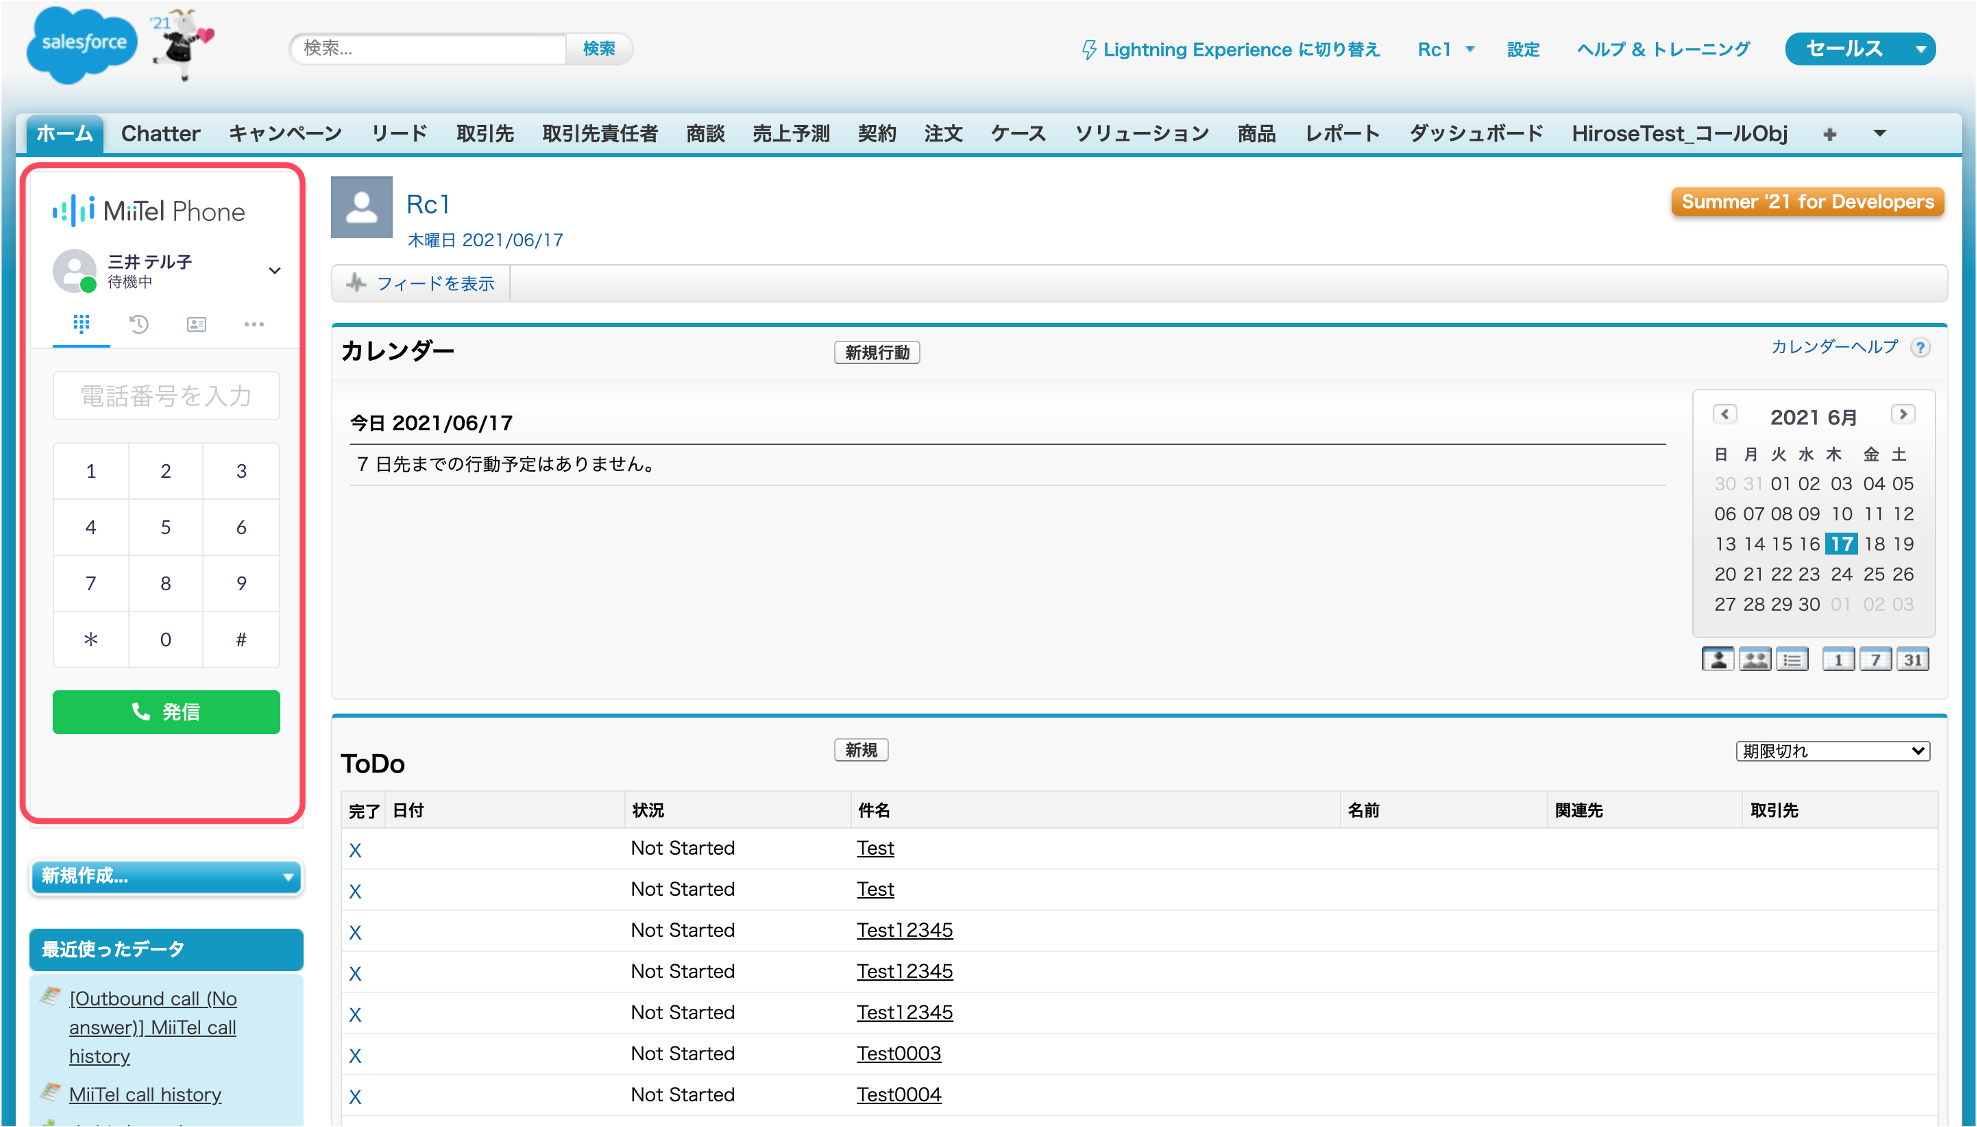Switch calendar to week view (7)
Image resolution: width=1977 pixels, height=1127 pixels.
click(1875, 659)
